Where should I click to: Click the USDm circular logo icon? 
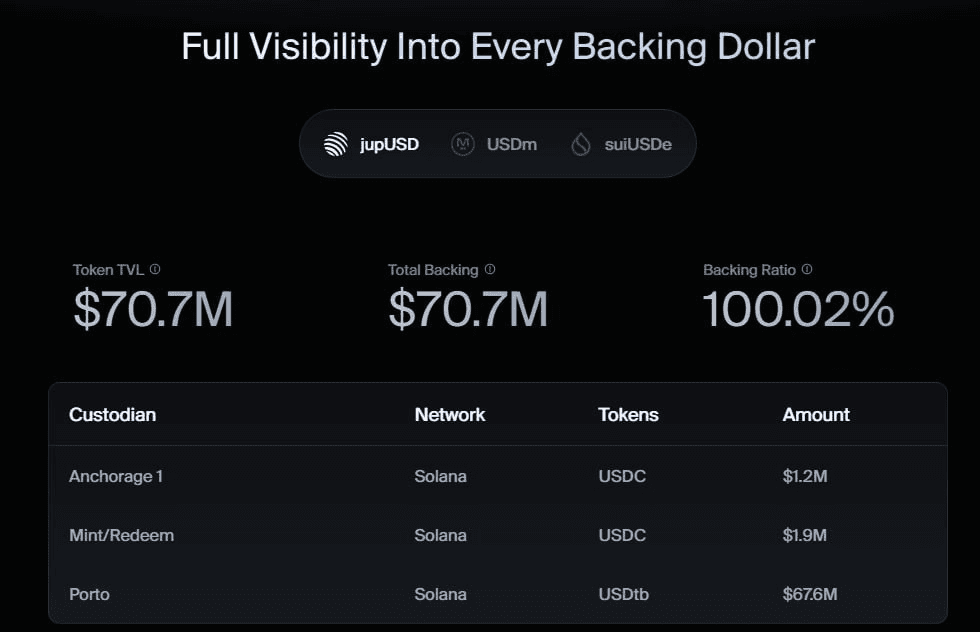point(462,144)
